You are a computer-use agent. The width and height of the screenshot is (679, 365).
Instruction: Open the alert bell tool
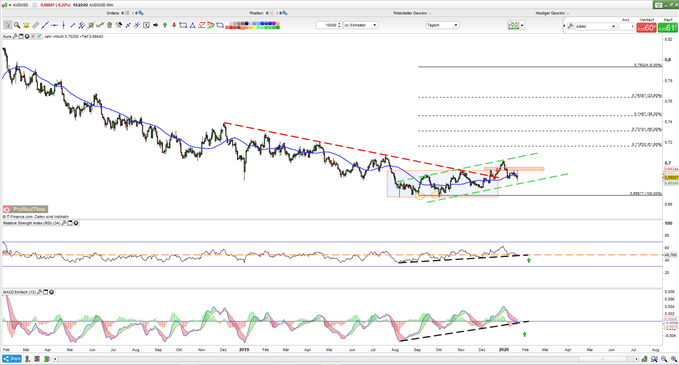pyautogui.click(x=26, y=25)
